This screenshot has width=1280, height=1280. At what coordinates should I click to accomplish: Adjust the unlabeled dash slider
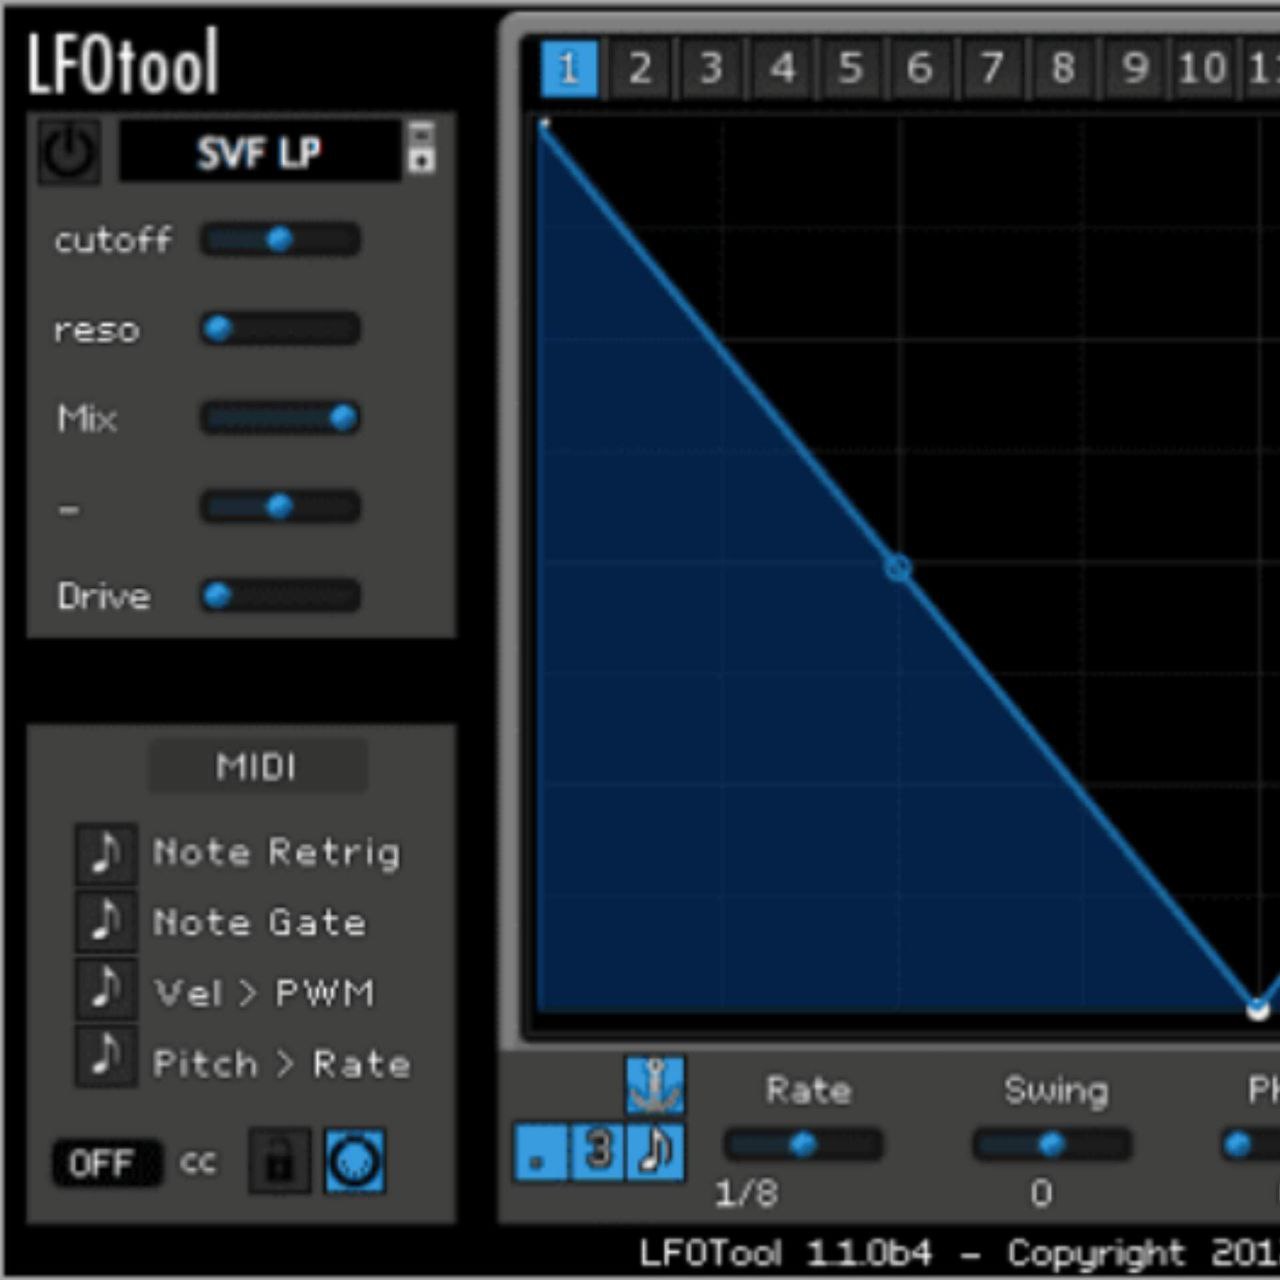(x=280, y=507)
